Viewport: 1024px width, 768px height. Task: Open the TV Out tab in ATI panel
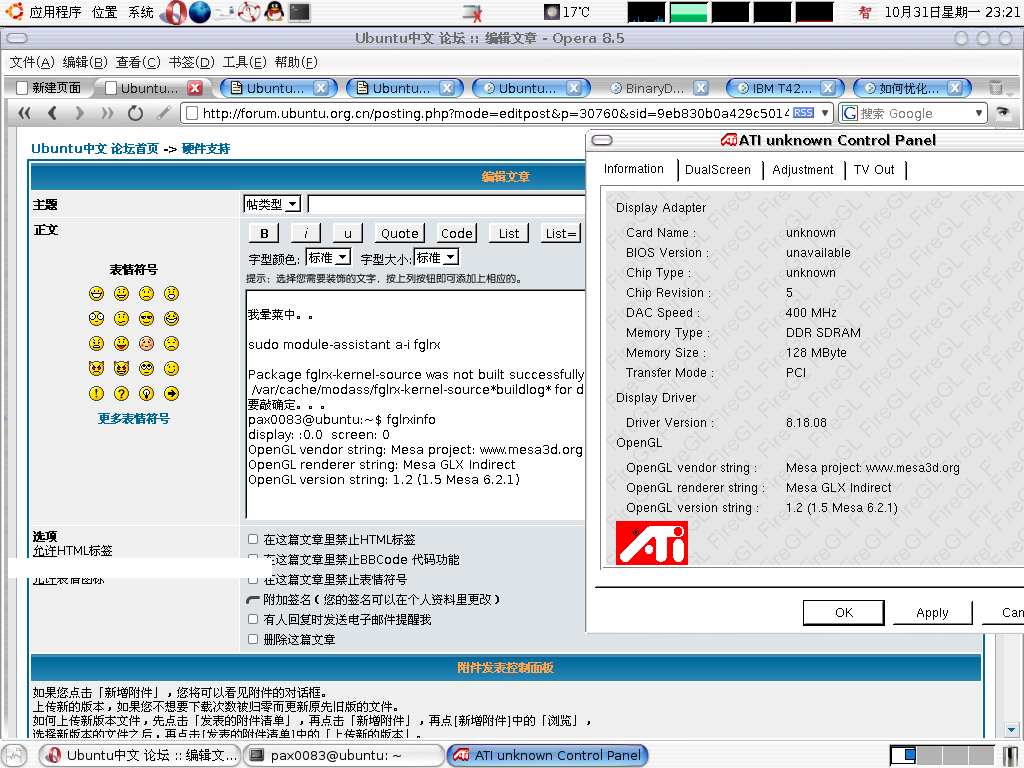(x=874, y=170)
